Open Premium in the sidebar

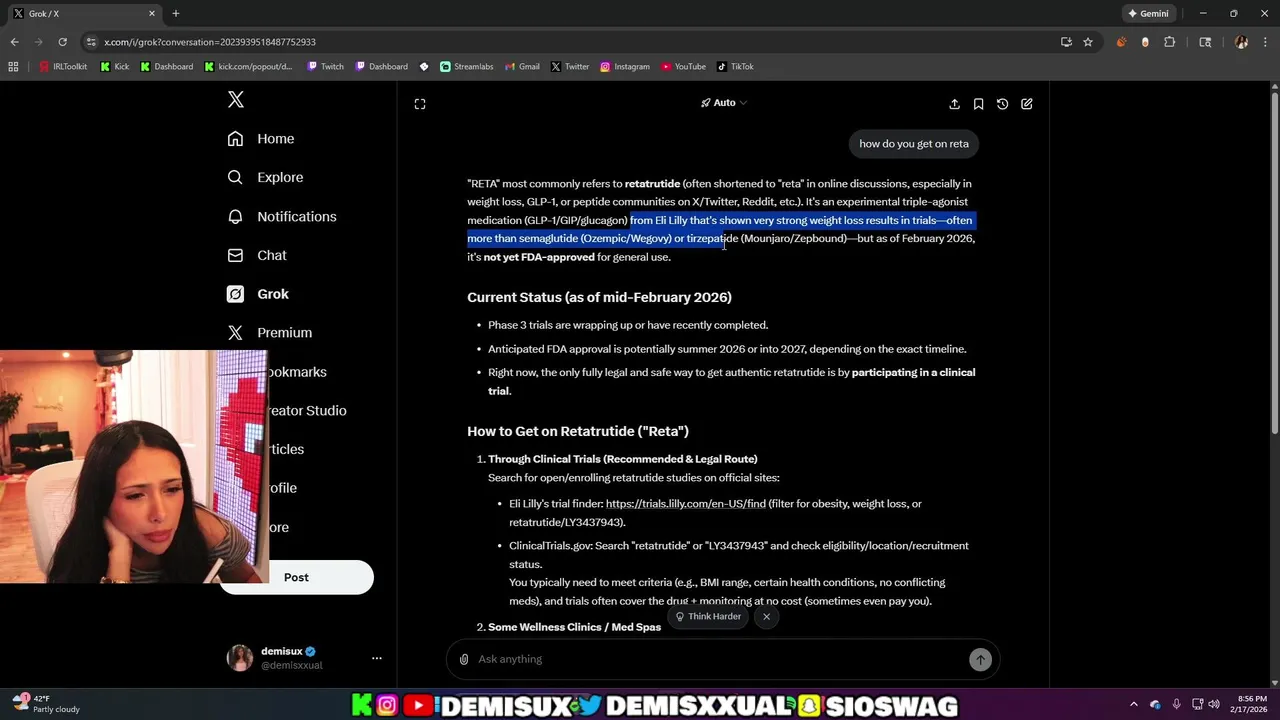(270, 333)
